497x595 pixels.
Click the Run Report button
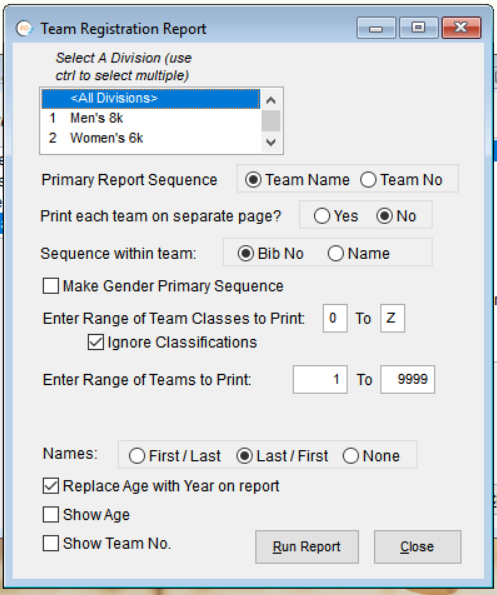pyautogui.click(x=307, y=547)
